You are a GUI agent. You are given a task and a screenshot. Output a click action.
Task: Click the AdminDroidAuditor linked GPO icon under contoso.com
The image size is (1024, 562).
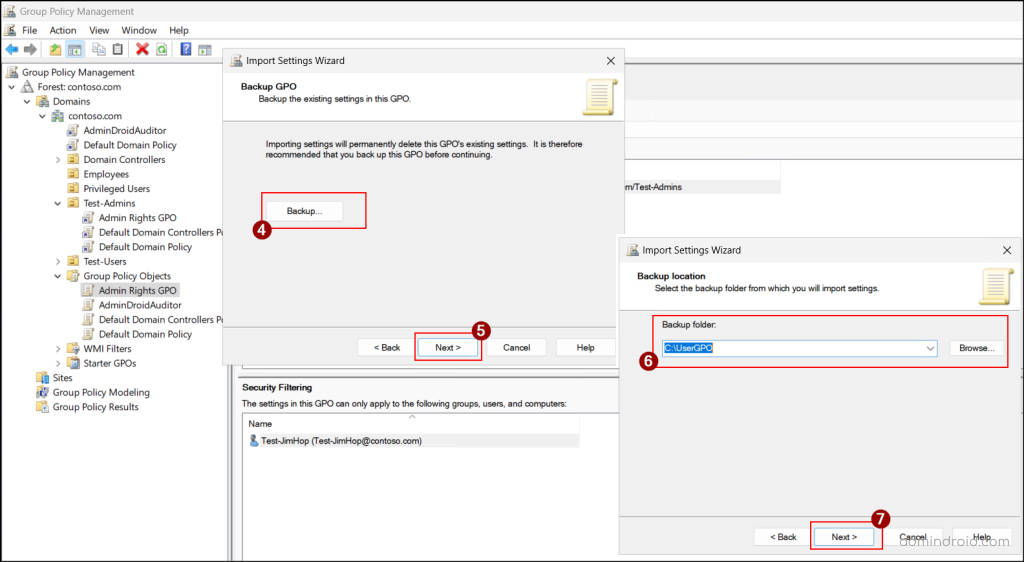[73, 131]
